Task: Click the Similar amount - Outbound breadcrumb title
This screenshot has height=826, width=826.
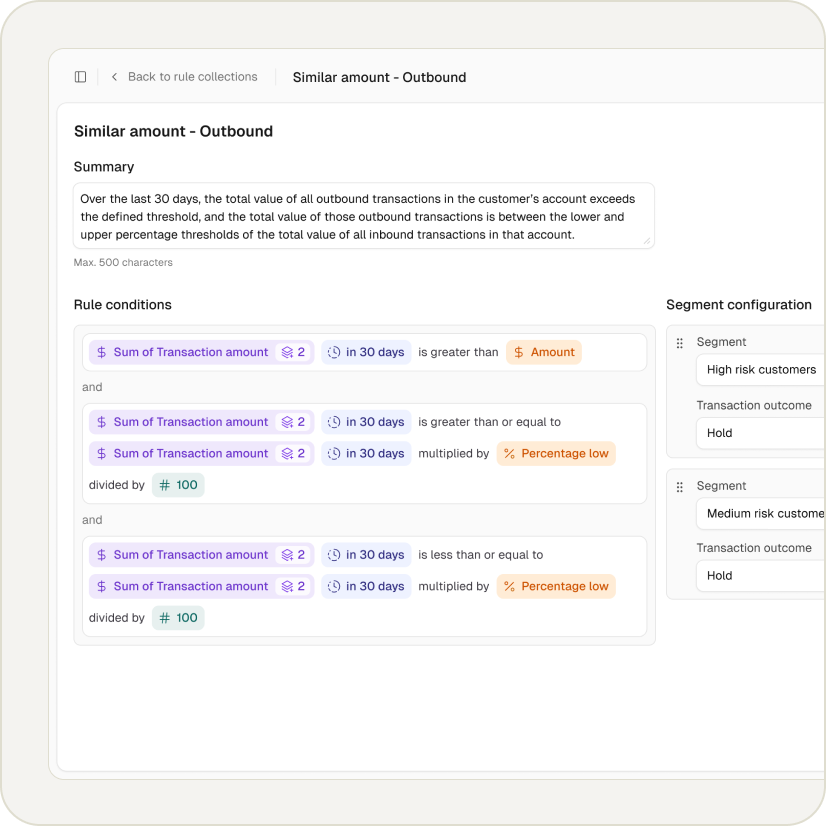Action: pos(379,77)
